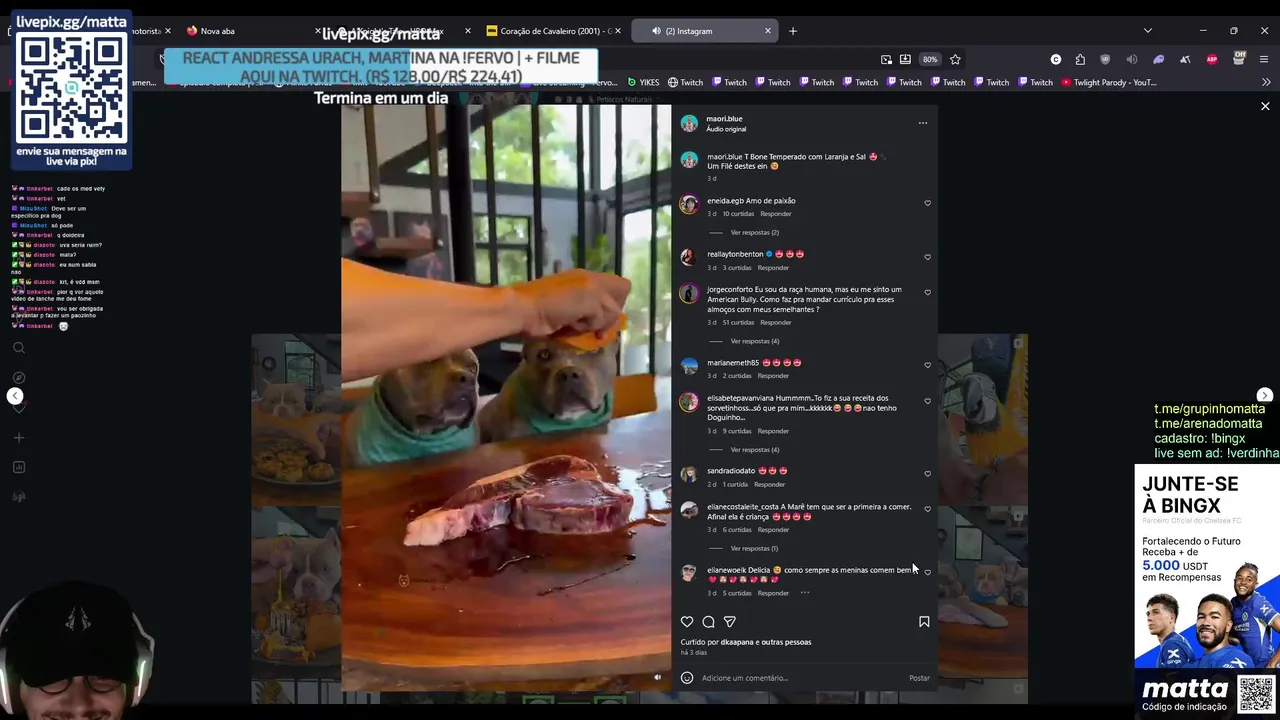
Task: Expand replies under eneida.egb comment
Action: [754, 232]
